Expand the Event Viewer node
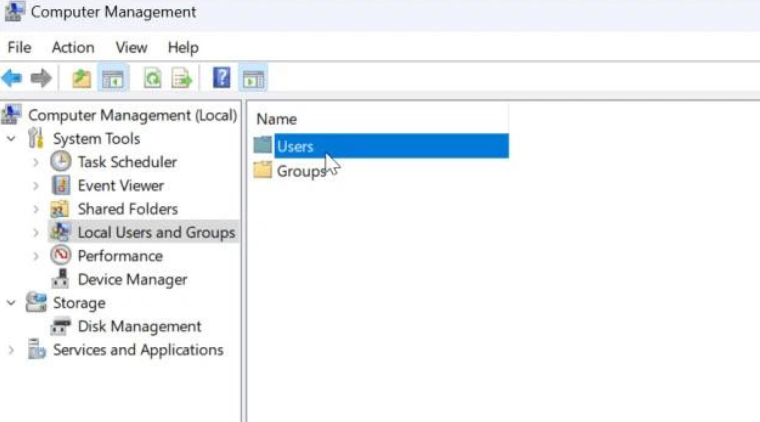This screenshot has height=422, width=760. (x=36, y=186)
